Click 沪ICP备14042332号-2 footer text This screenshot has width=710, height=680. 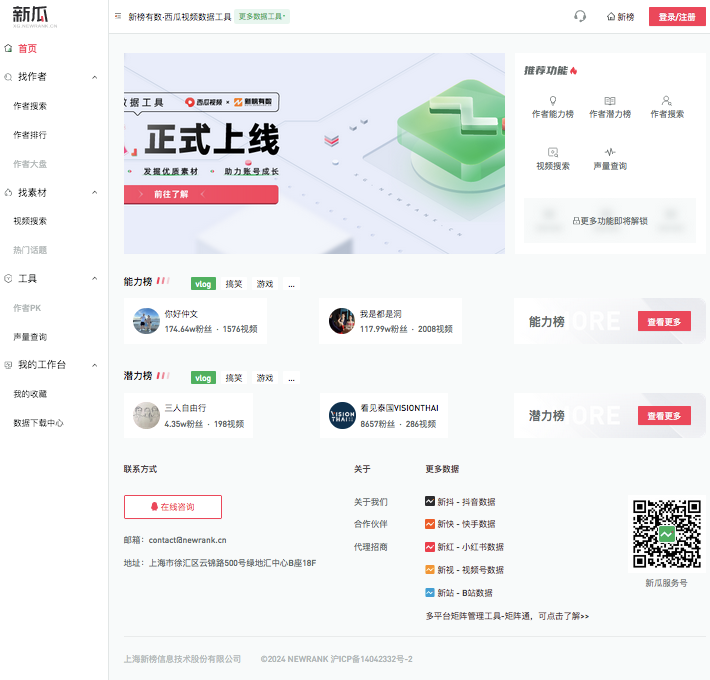pos(371,659)
